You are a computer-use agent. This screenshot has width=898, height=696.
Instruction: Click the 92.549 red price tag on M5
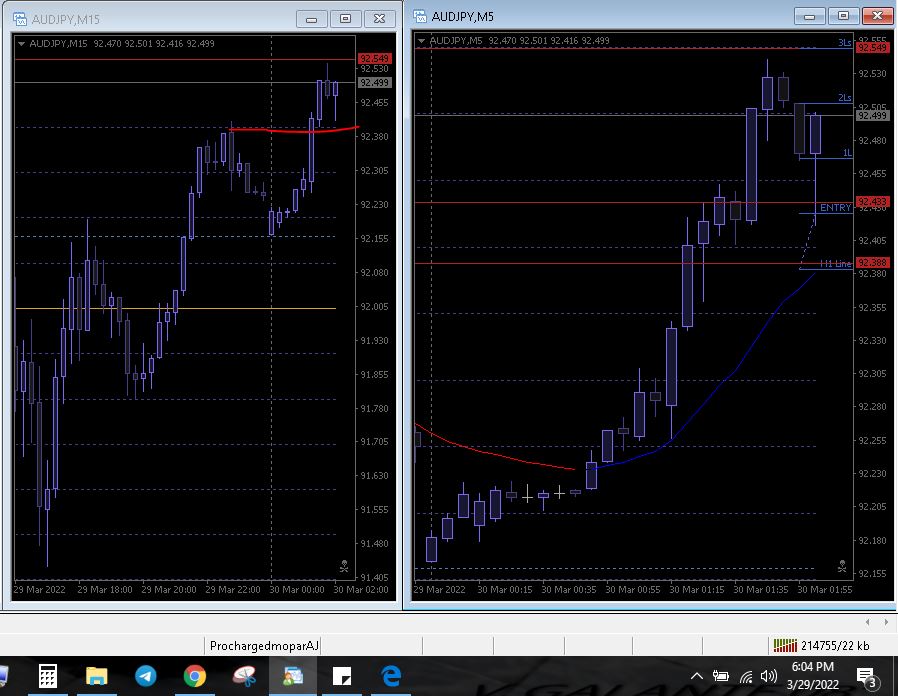(x=872, y=48)
